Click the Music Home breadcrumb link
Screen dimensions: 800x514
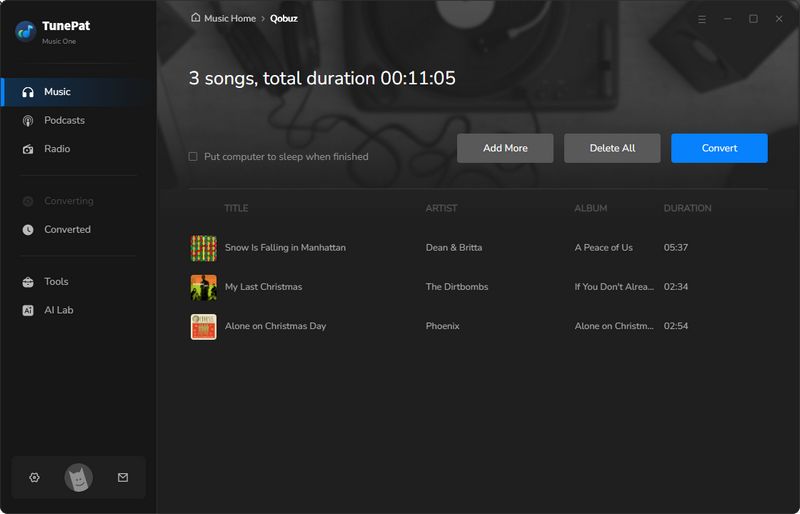[229, 18]
